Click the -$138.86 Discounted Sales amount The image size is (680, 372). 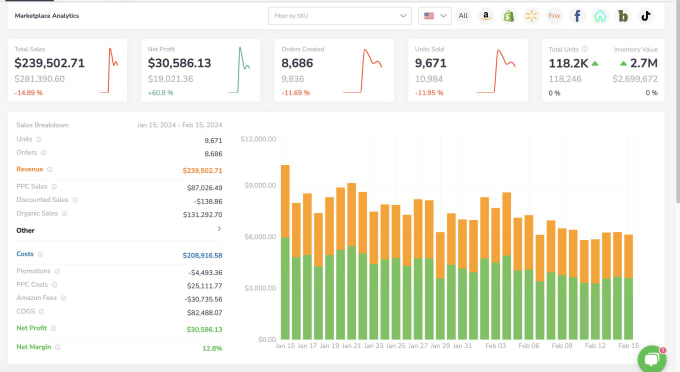point(208,201)
